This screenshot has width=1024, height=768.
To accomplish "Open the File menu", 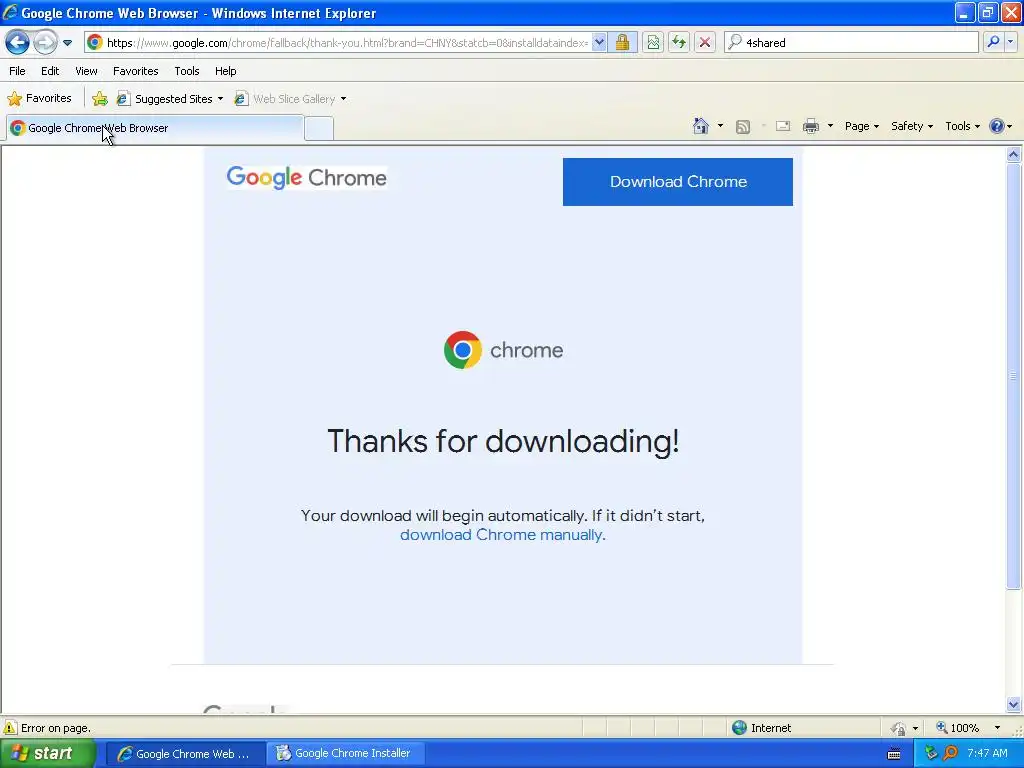I will 18,71.
